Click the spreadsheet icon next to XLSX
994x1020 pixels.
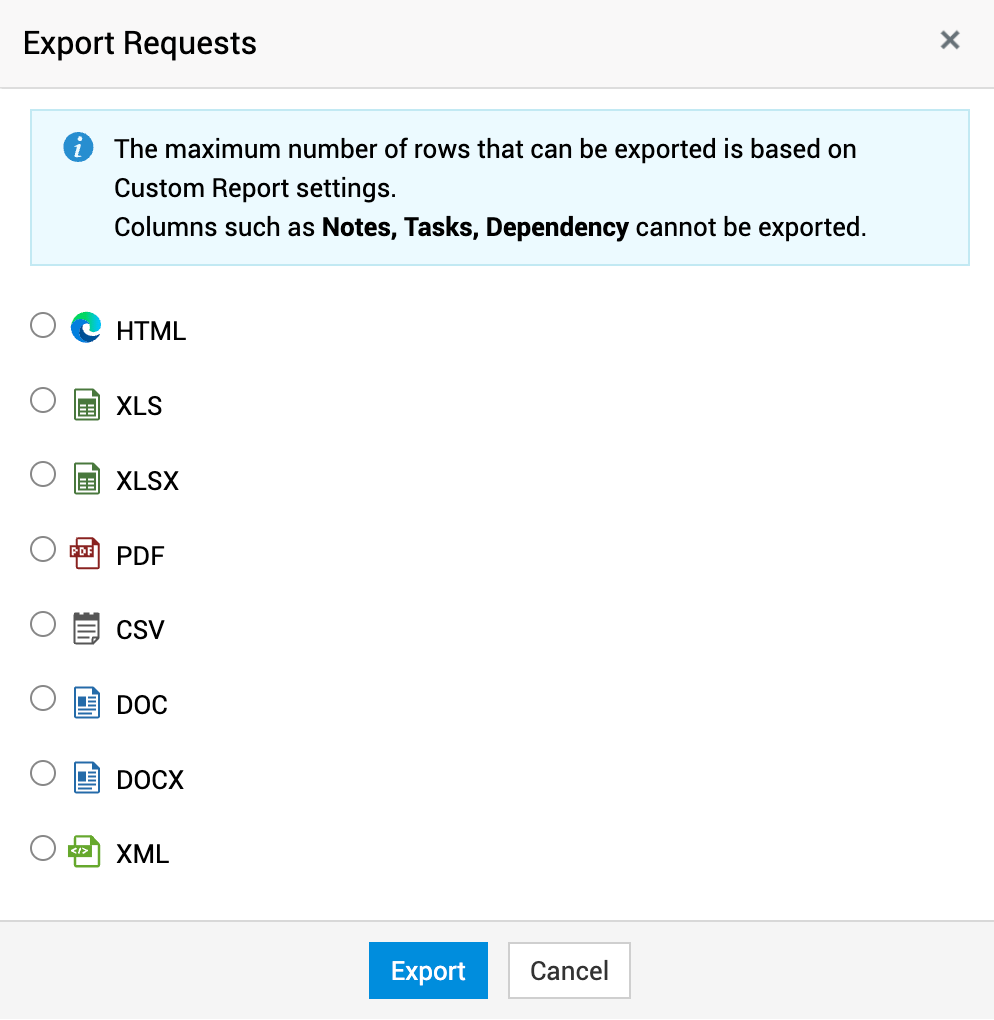87,479
